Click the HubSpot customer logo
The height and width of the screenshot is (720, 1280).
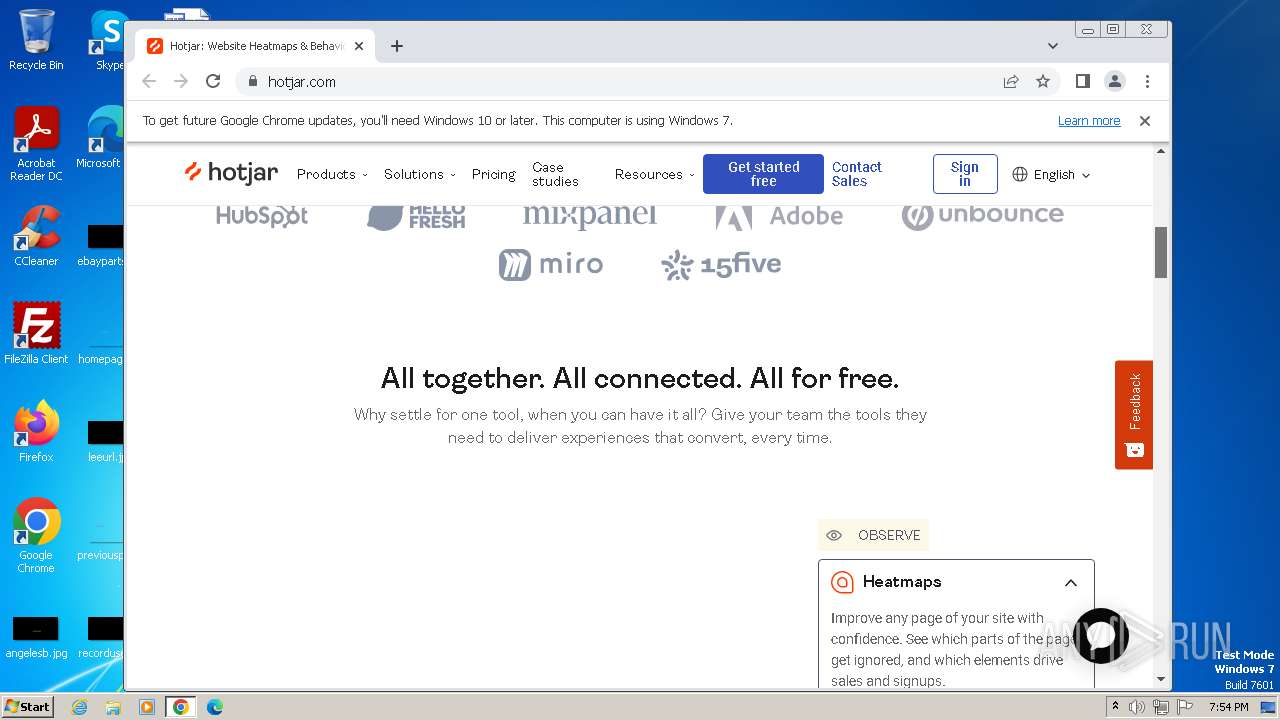[x=262, y=215]
